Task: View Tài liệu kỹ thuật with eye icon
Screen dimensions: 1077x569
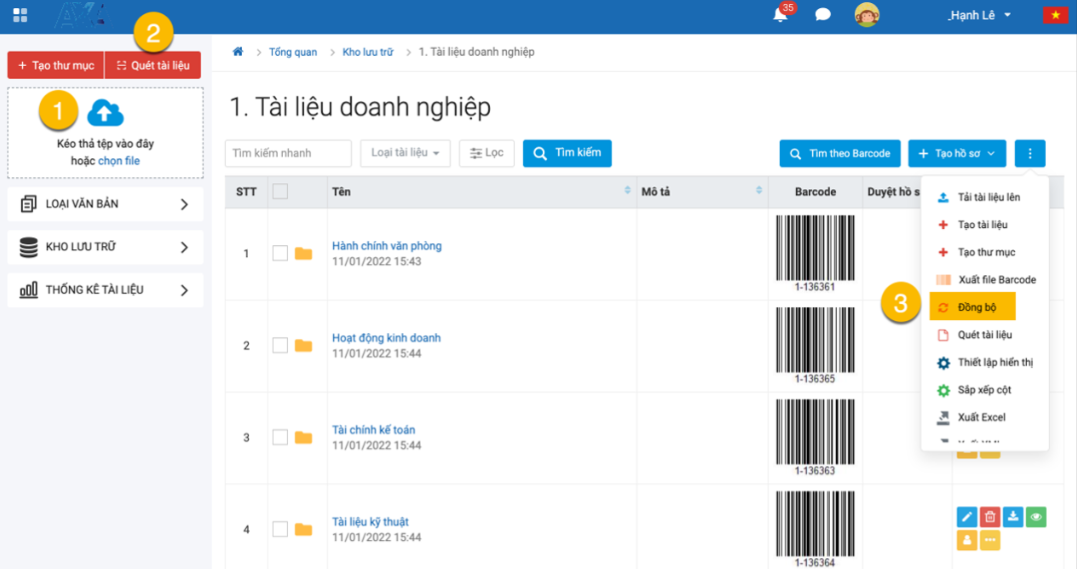Action: coord(1036,517)
